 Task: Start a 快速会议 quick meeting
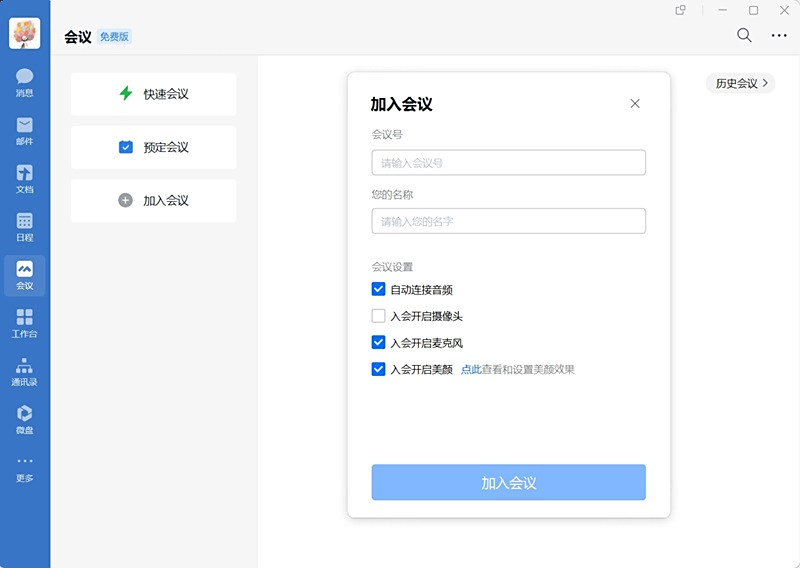pyautogui.click(x=154, y=94)
